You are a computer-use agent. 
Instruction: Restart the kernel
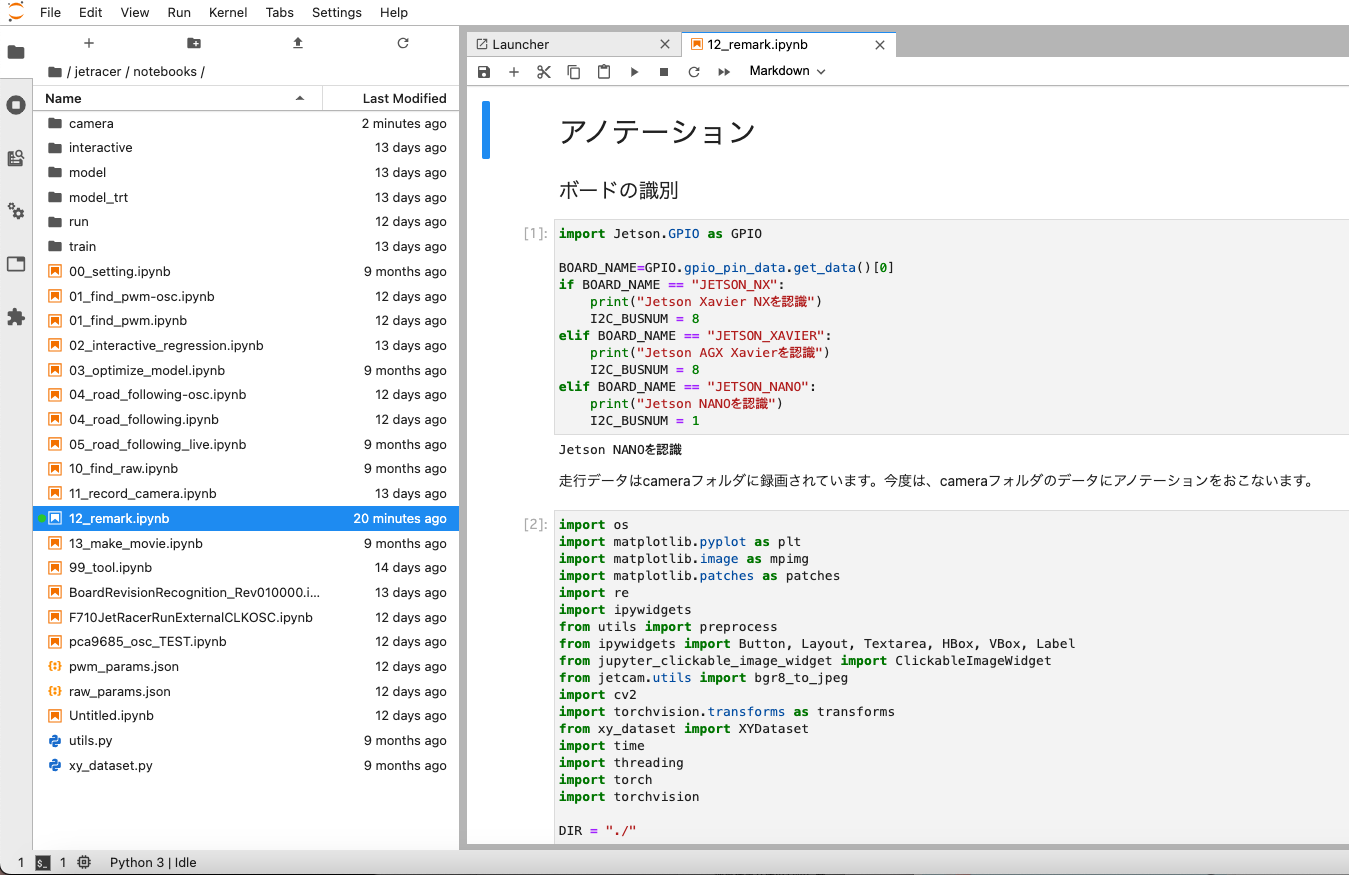click(694, 72)
